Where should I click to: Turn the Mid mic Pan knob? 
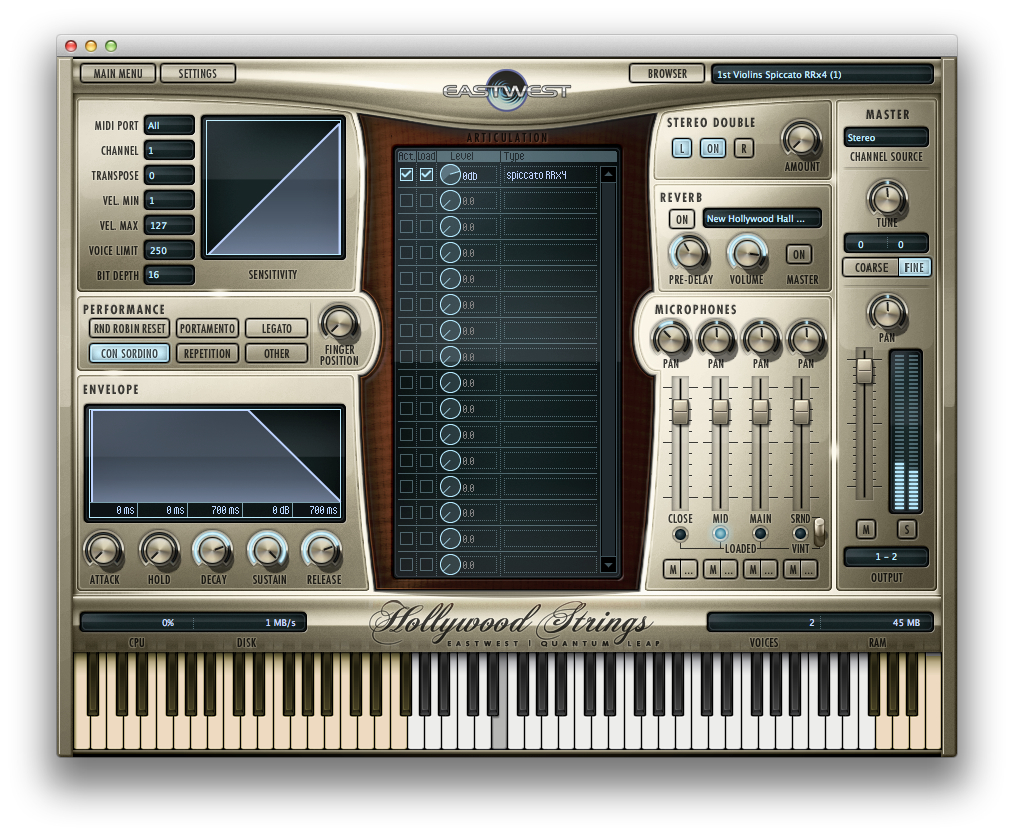[716, 338]
